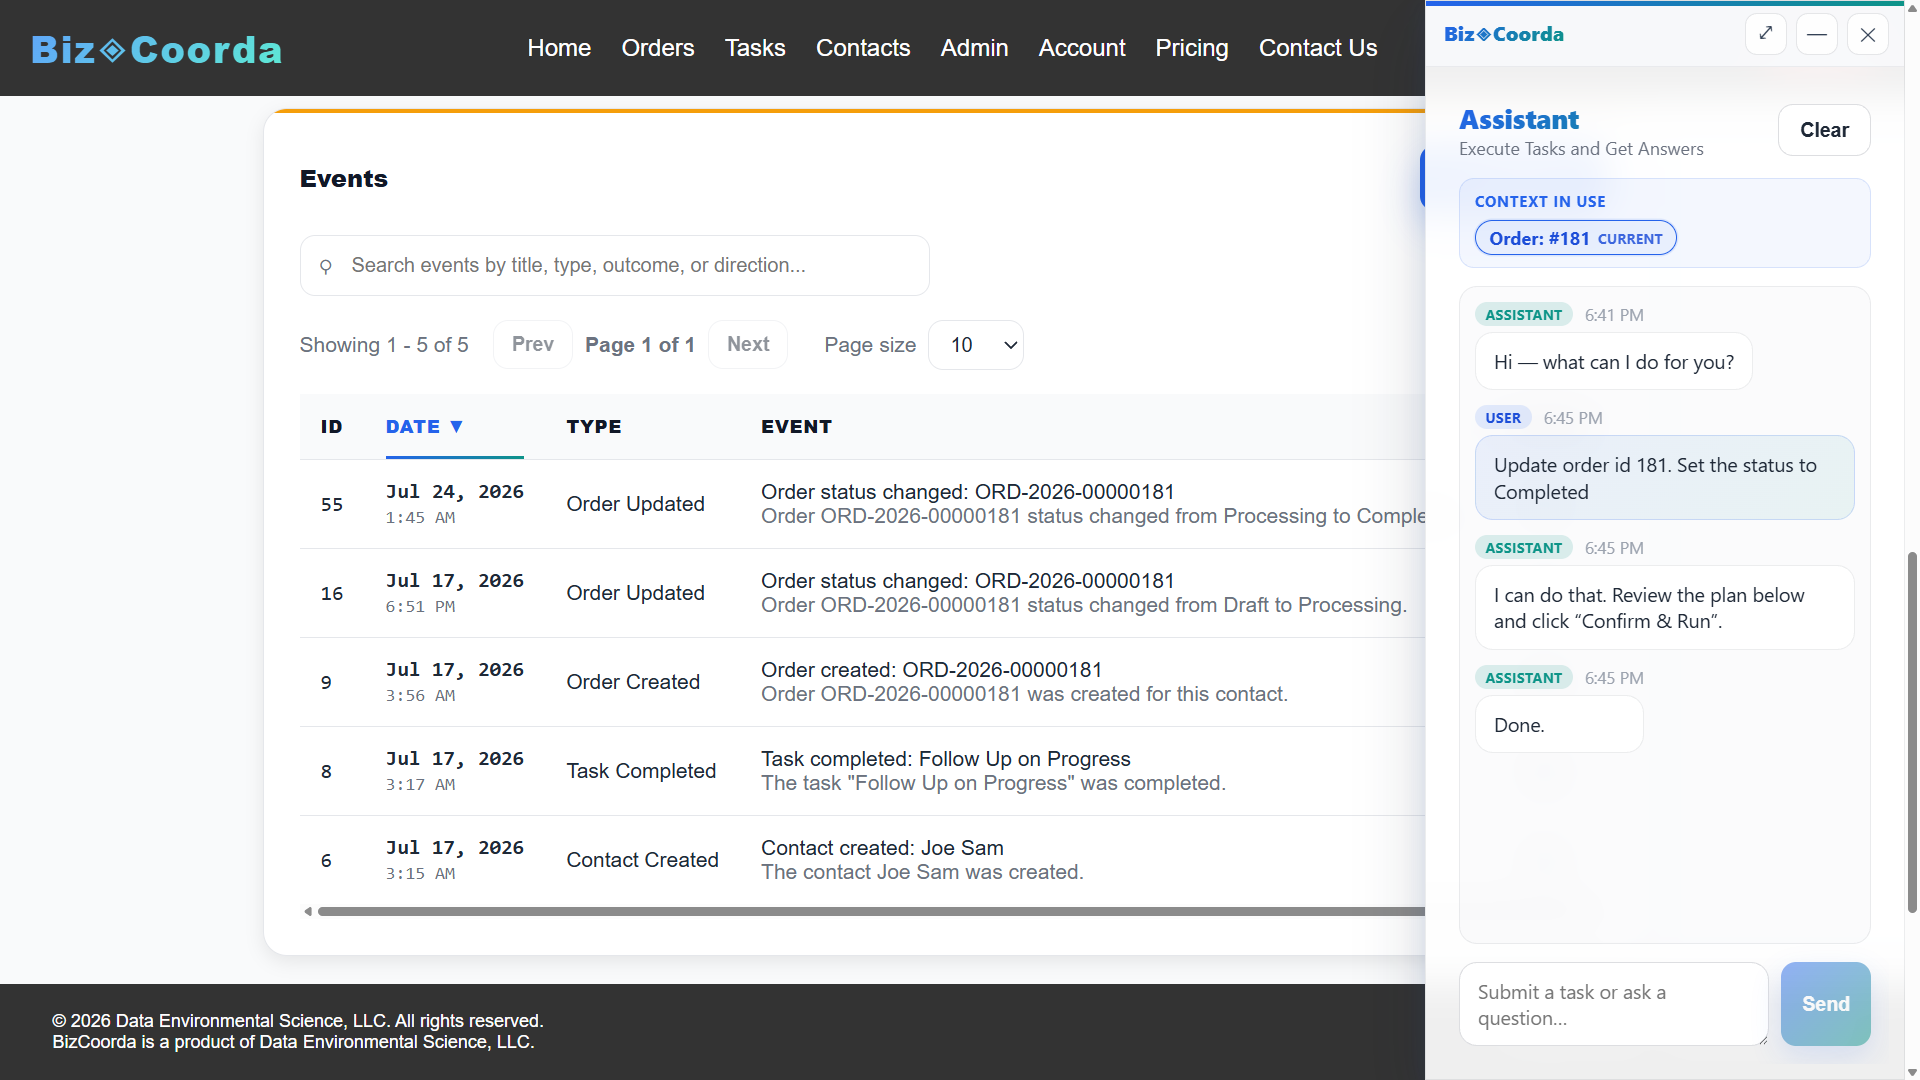Click the assistant panel vertical scrollbar
Screen dimensions: 1920x1080
pos(1912,730)
